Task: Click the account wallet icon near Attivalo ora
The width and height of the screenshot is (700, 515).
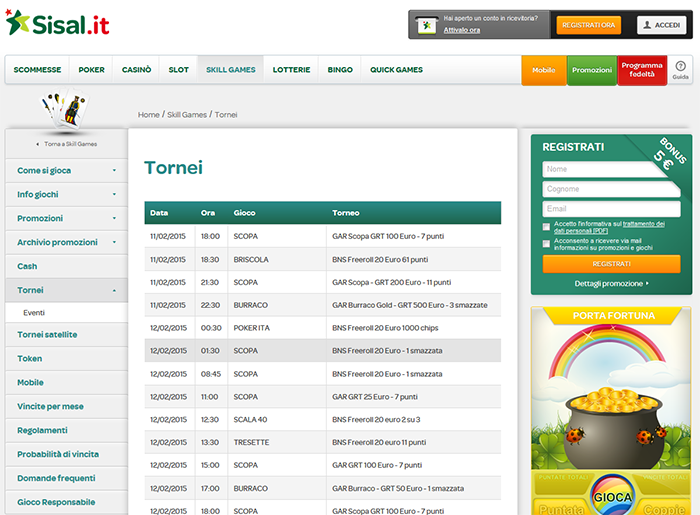Action: 426,25
